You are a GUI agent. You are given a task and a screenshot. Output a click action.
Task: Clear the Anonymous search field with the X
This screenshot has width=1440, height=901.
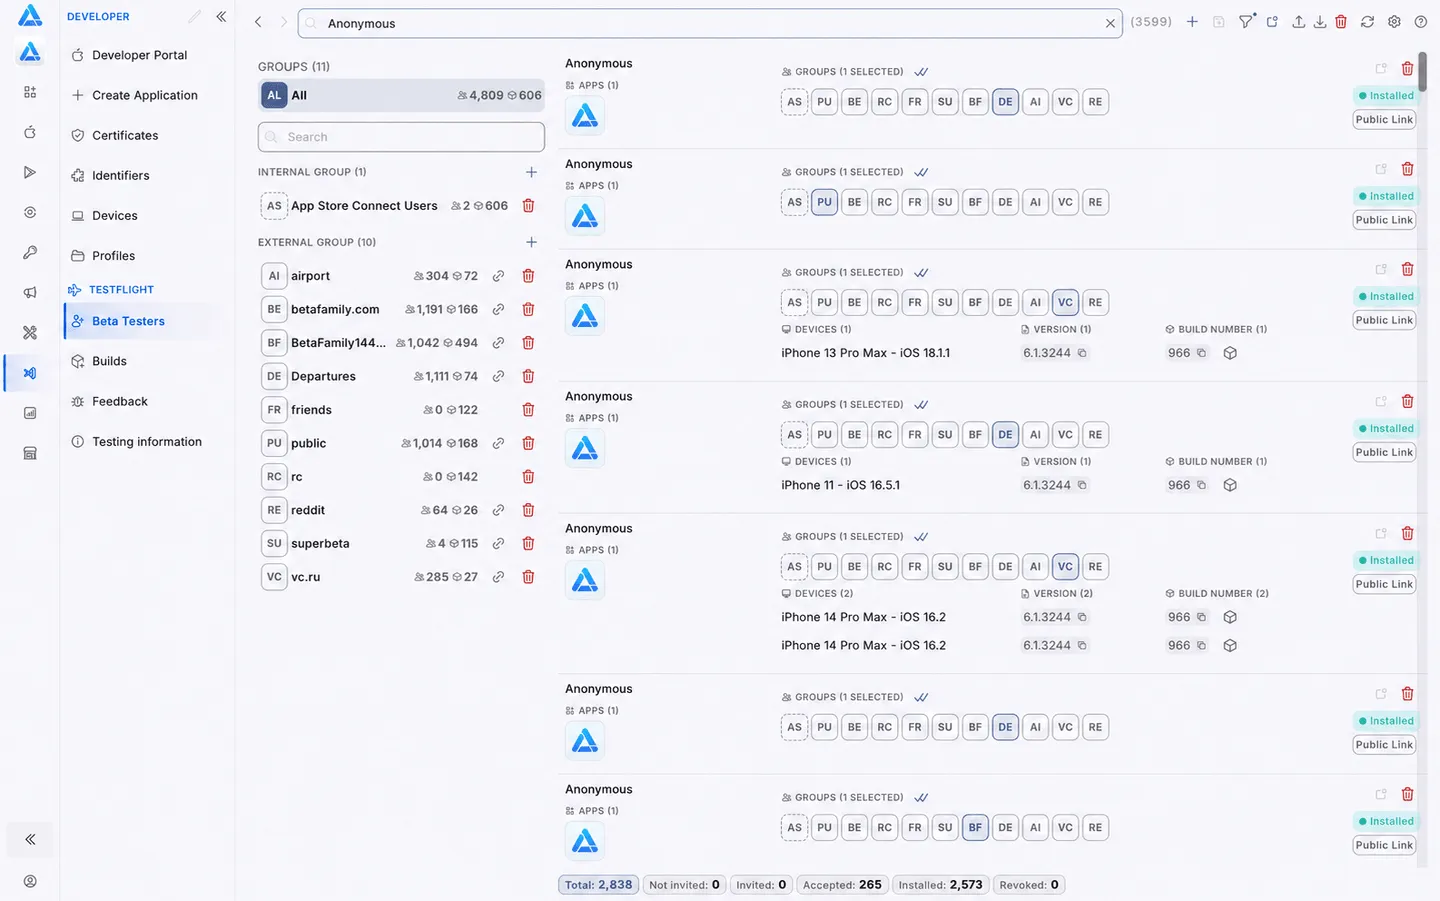[x=1110, y=23]
